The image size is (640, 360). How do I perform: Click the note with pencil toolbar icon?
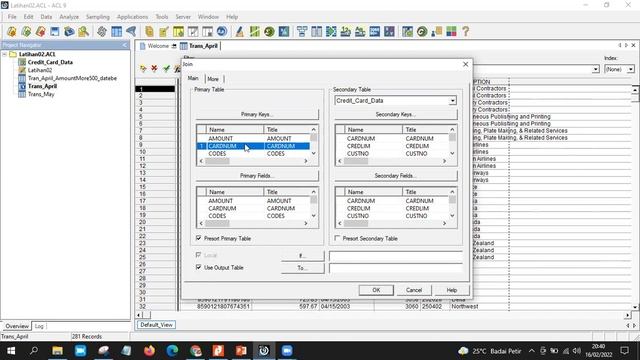[x=164, y=31]
